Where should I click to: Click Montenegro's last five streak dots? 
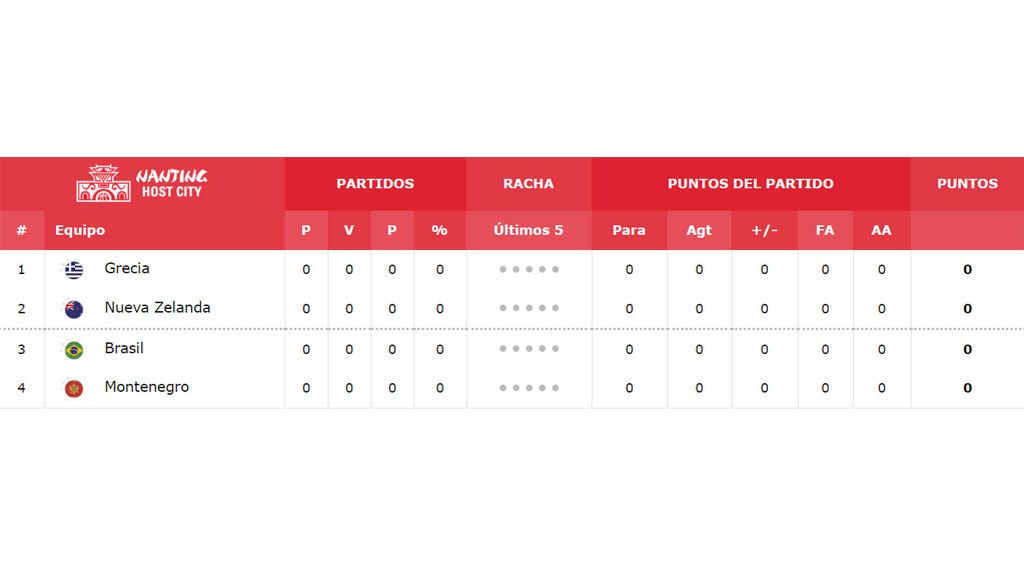coord(529,388)
